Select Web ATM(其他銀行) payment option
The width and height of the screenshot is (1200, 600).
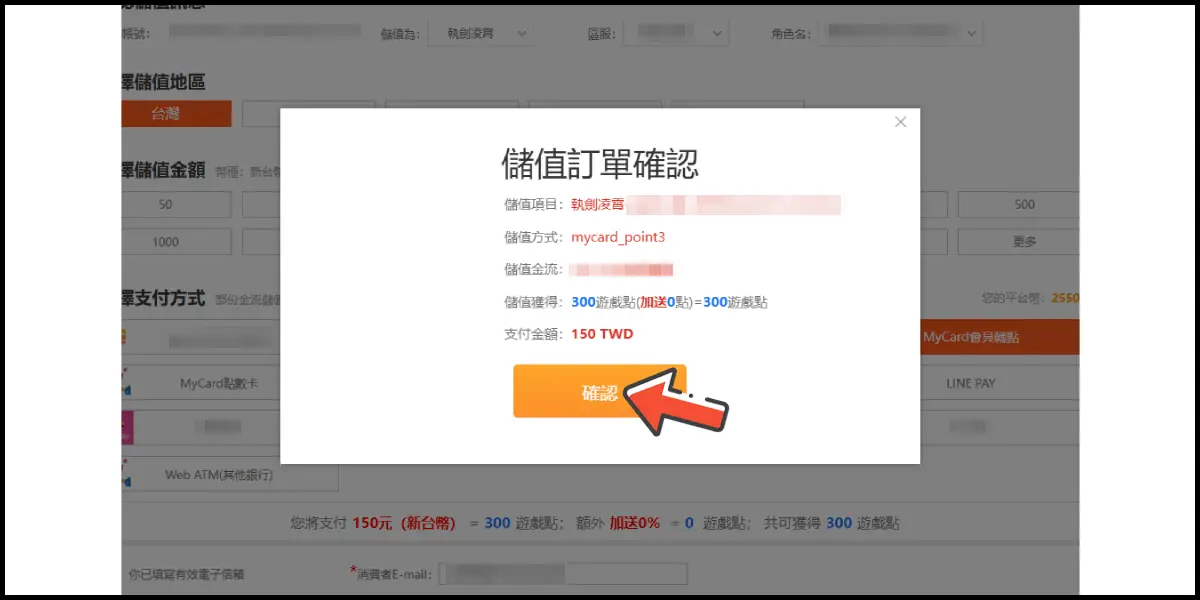click(x=230, y=475)
